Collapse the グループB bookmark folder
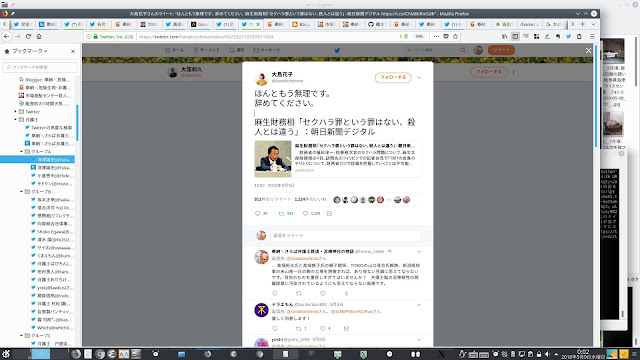This screenshot has height=360, width=640. coord(22,191)
